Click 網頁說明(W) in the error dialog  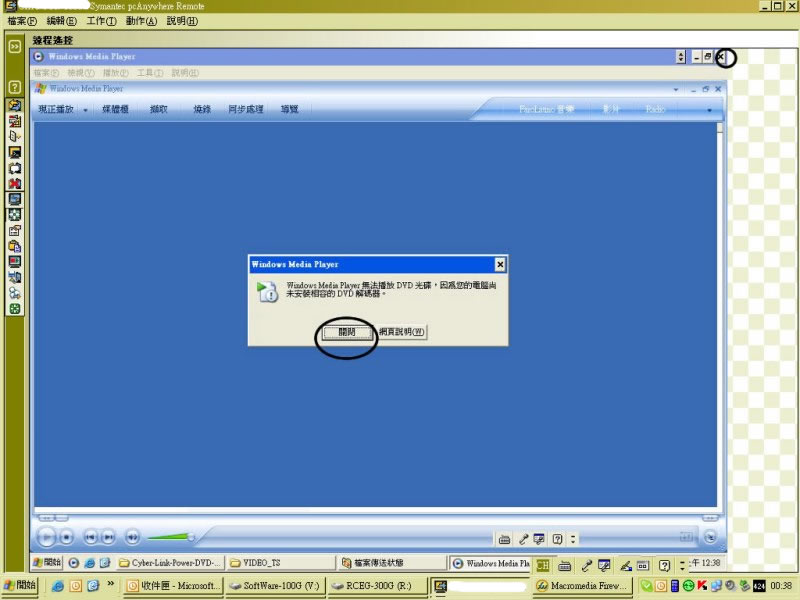[x=402, y=332]
